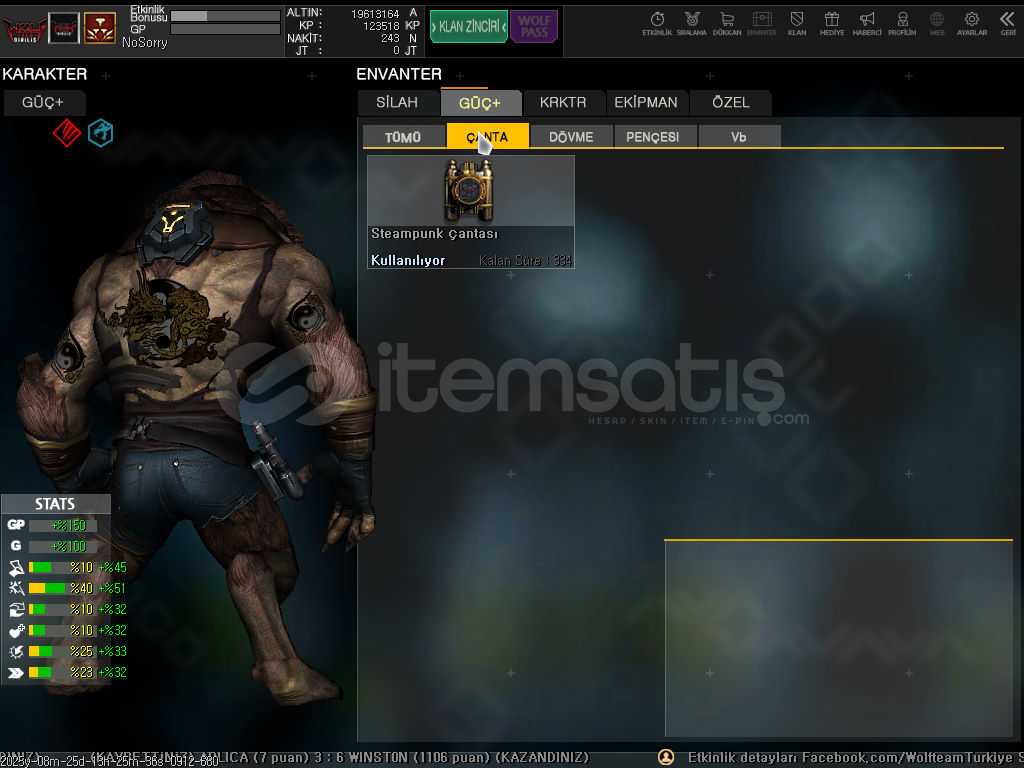Switch to the EKİPMAN inventory tab

point(646,103)
